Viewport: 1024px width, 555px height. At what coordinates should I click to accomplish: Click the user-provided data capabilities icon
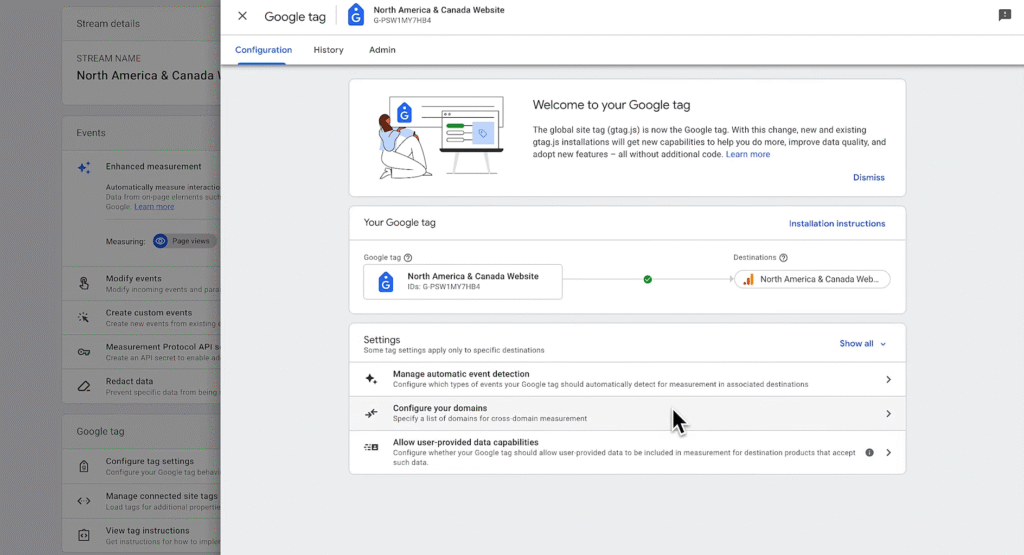371,447
